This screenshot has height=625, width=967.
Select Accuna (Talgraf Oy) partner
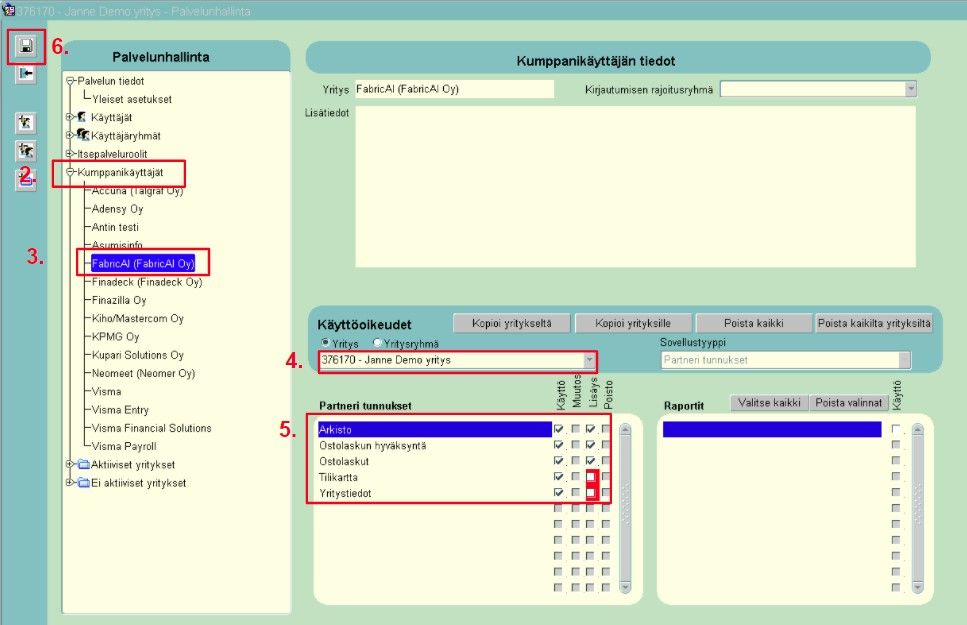click(137, 191)
